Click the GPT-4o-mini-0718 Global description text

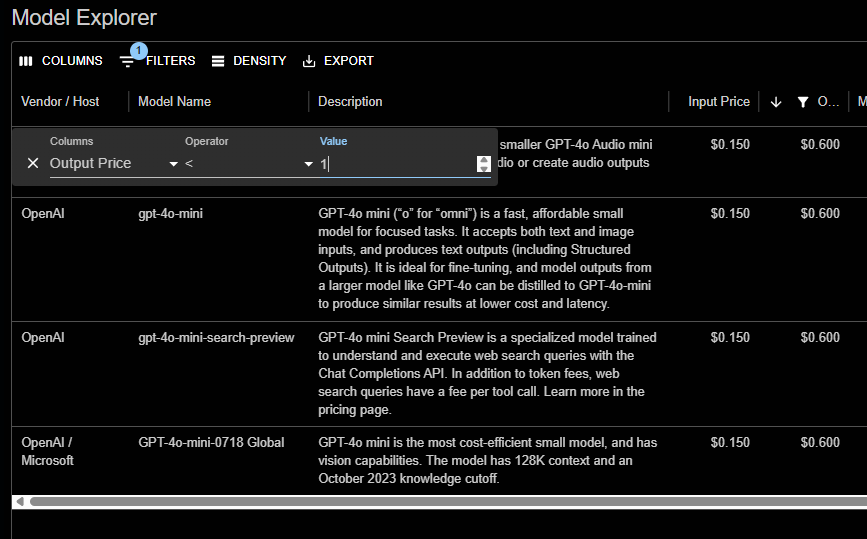pos(488,460)
